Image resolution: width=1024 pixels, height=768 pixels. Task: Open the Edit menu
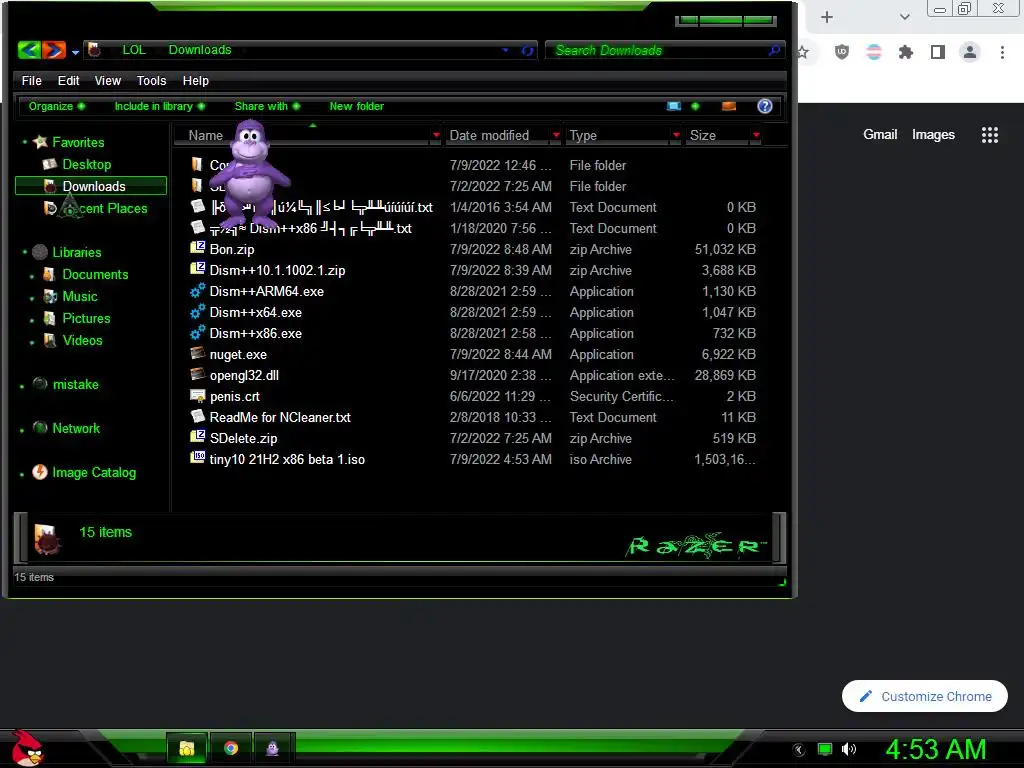[x=68, y=80]
